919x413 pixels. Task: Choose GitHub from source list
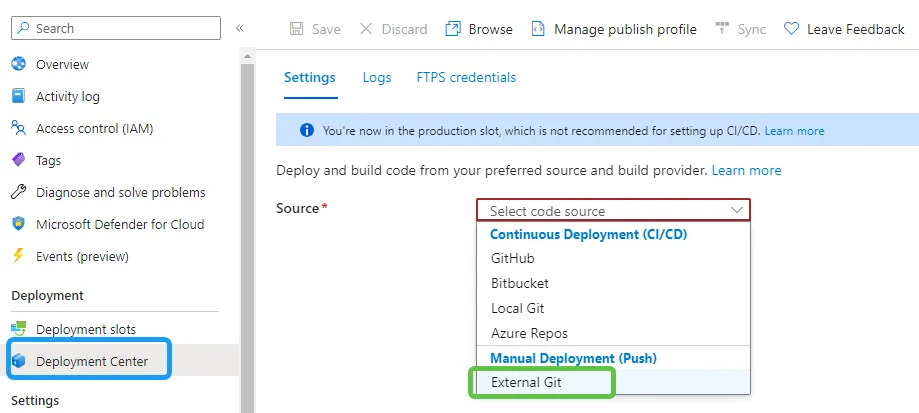pos(512,258)
